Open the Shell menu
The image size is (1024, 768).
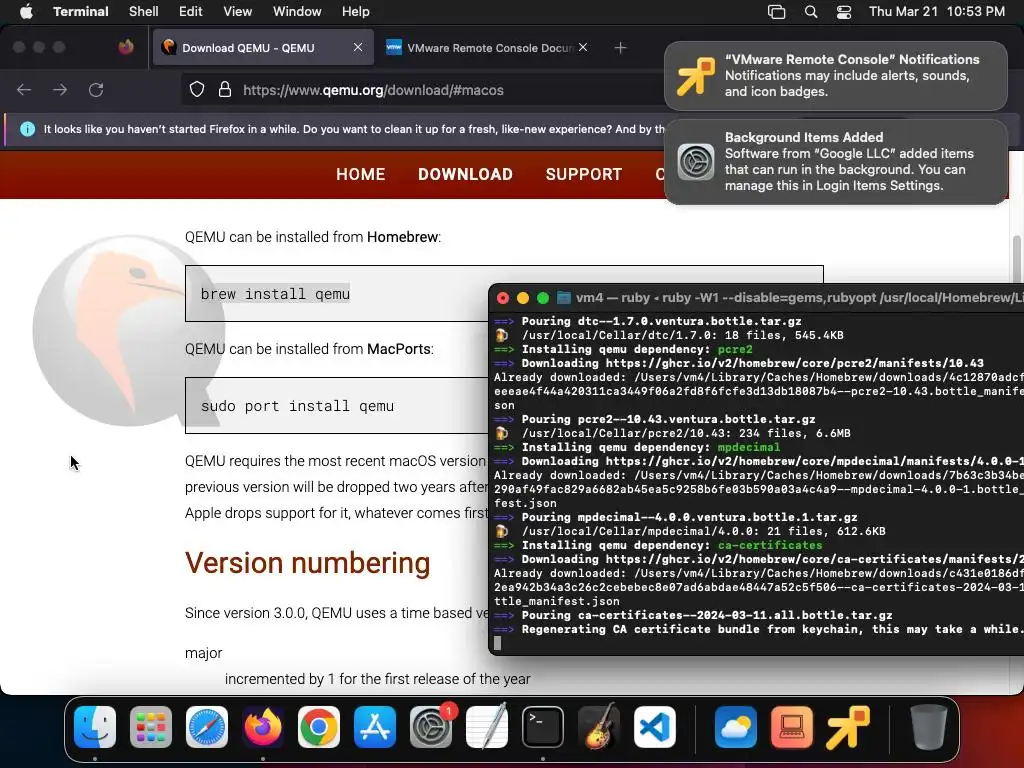coord(144,12)
